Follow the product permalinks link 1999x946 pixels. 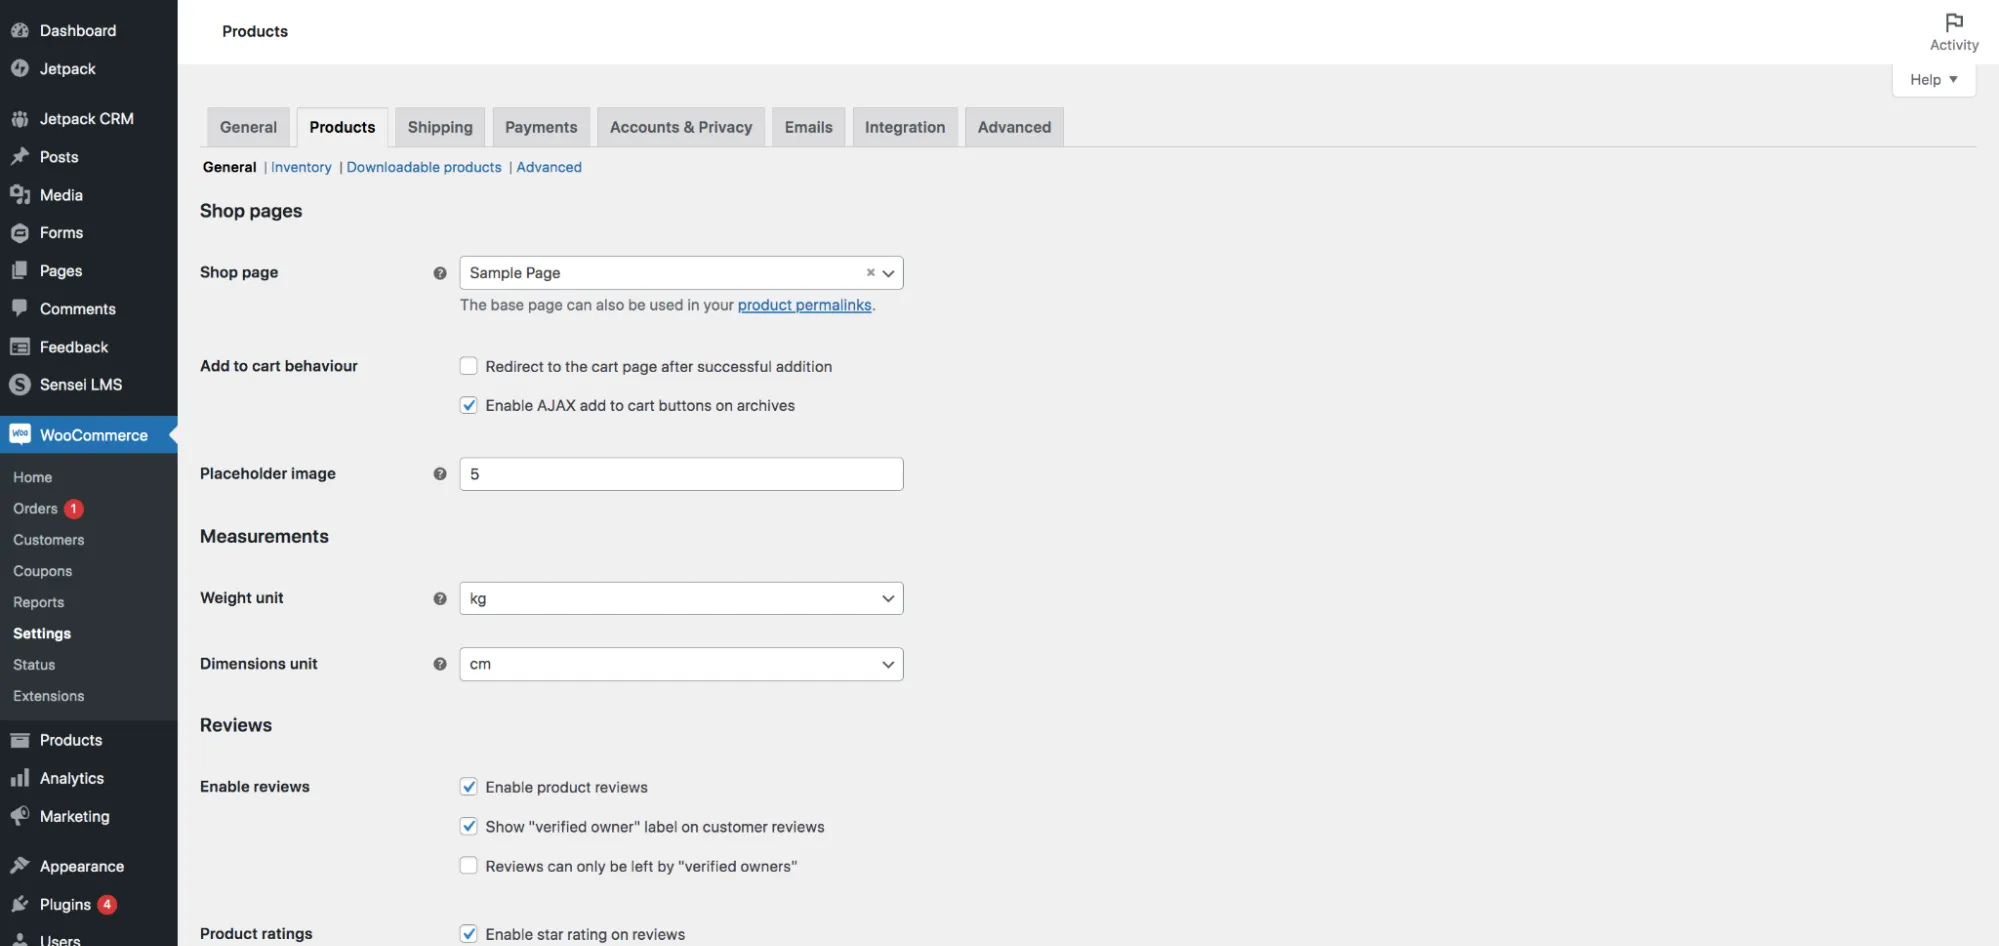tap(804, 305)
